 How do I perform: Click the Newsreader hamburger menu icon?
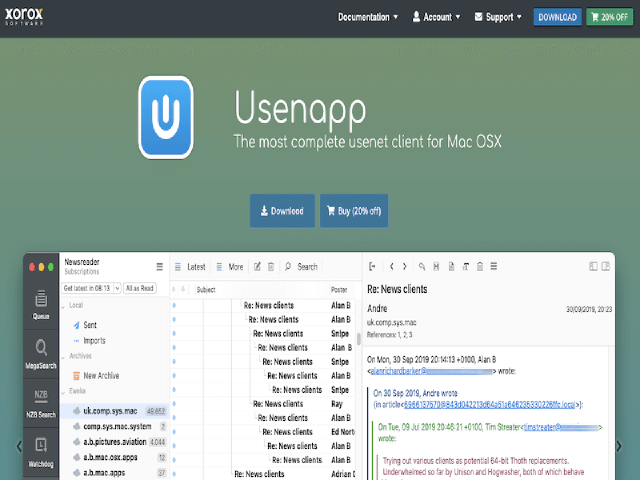coord(160,267)
